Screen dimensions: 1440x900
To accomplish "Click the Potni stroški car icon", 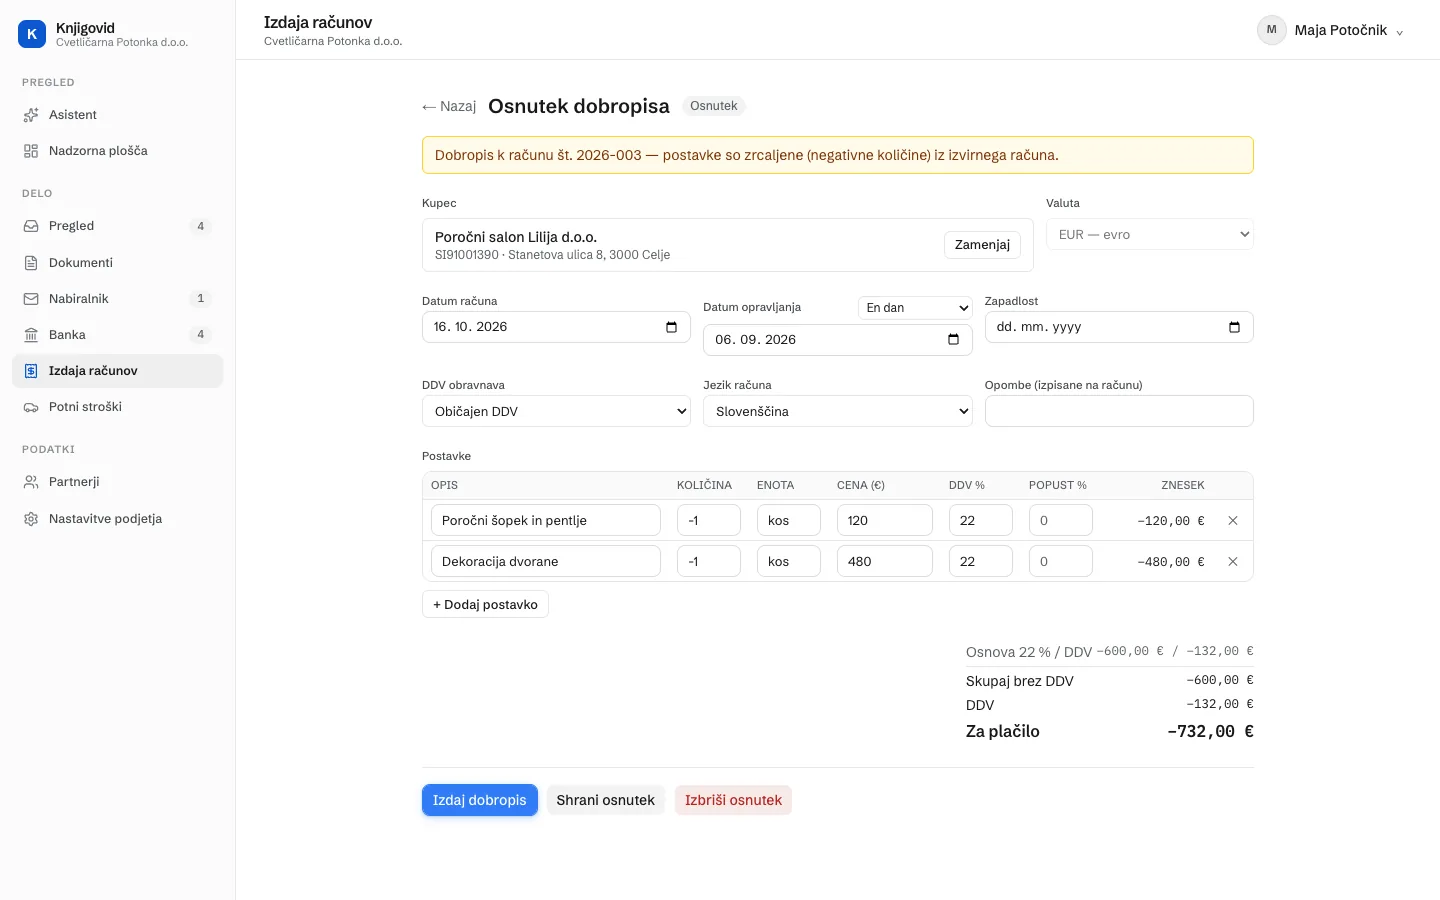I will (x=31, y=407).
